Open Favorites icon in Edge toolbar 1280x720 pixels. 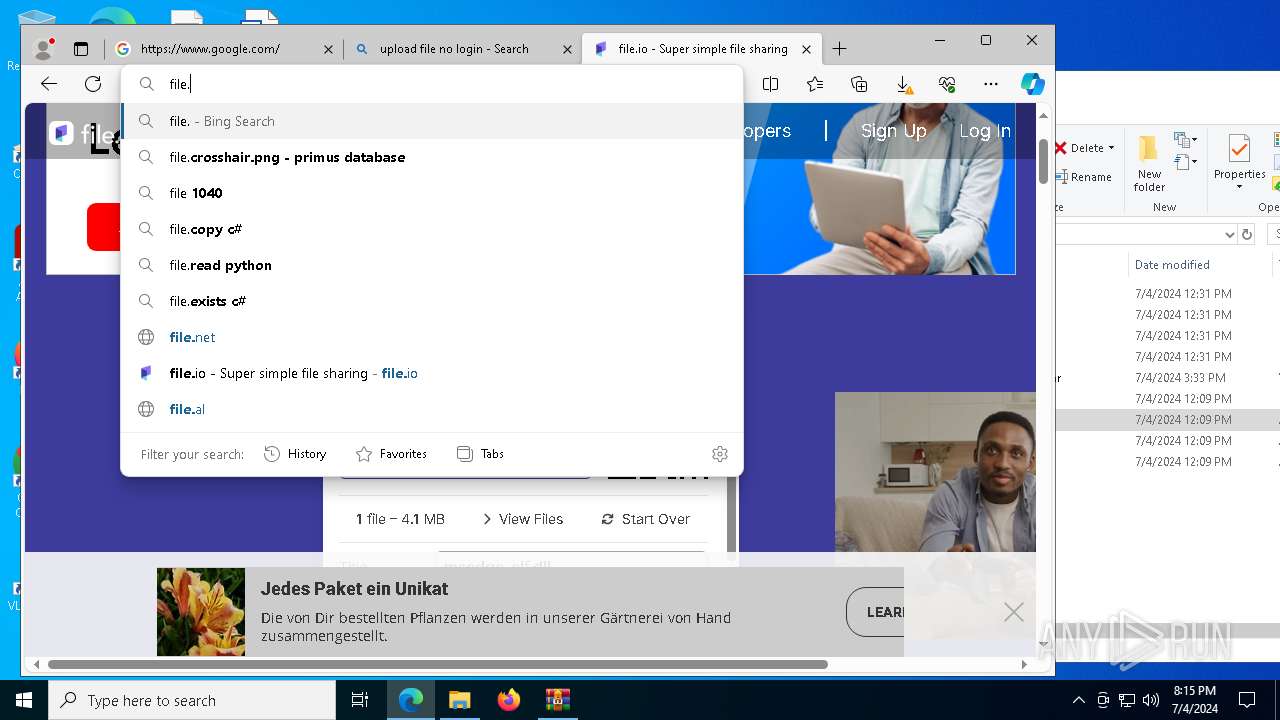coord(815,84)
